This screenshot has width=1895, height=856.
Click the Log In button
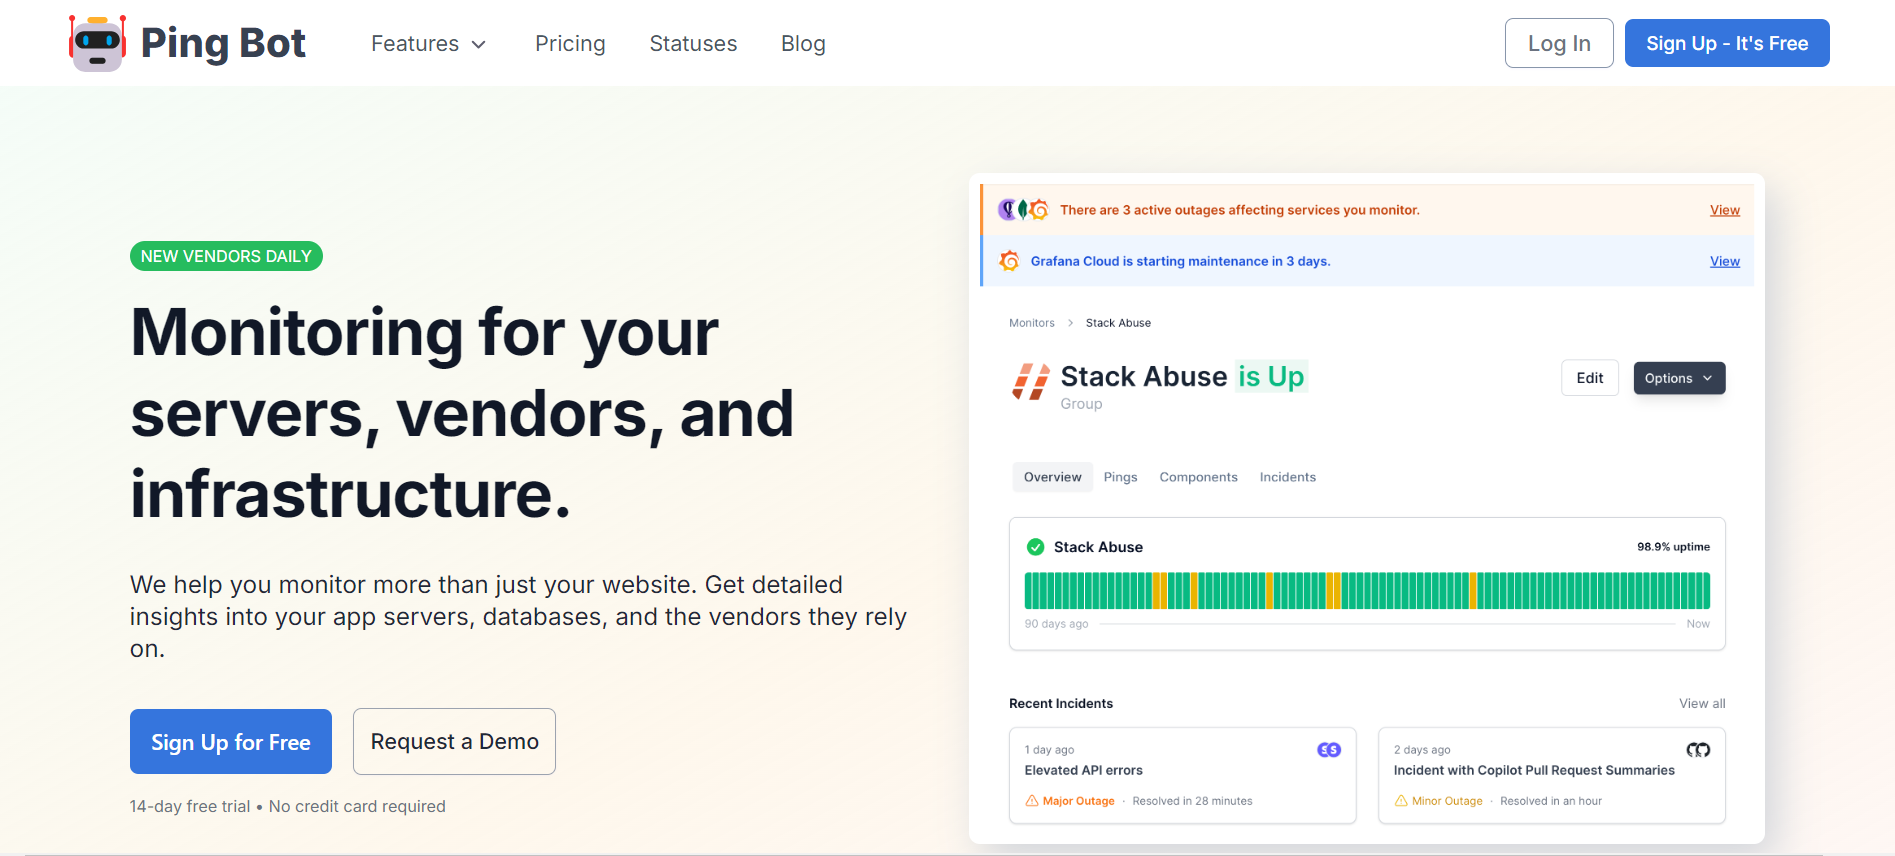[1559, 43]
